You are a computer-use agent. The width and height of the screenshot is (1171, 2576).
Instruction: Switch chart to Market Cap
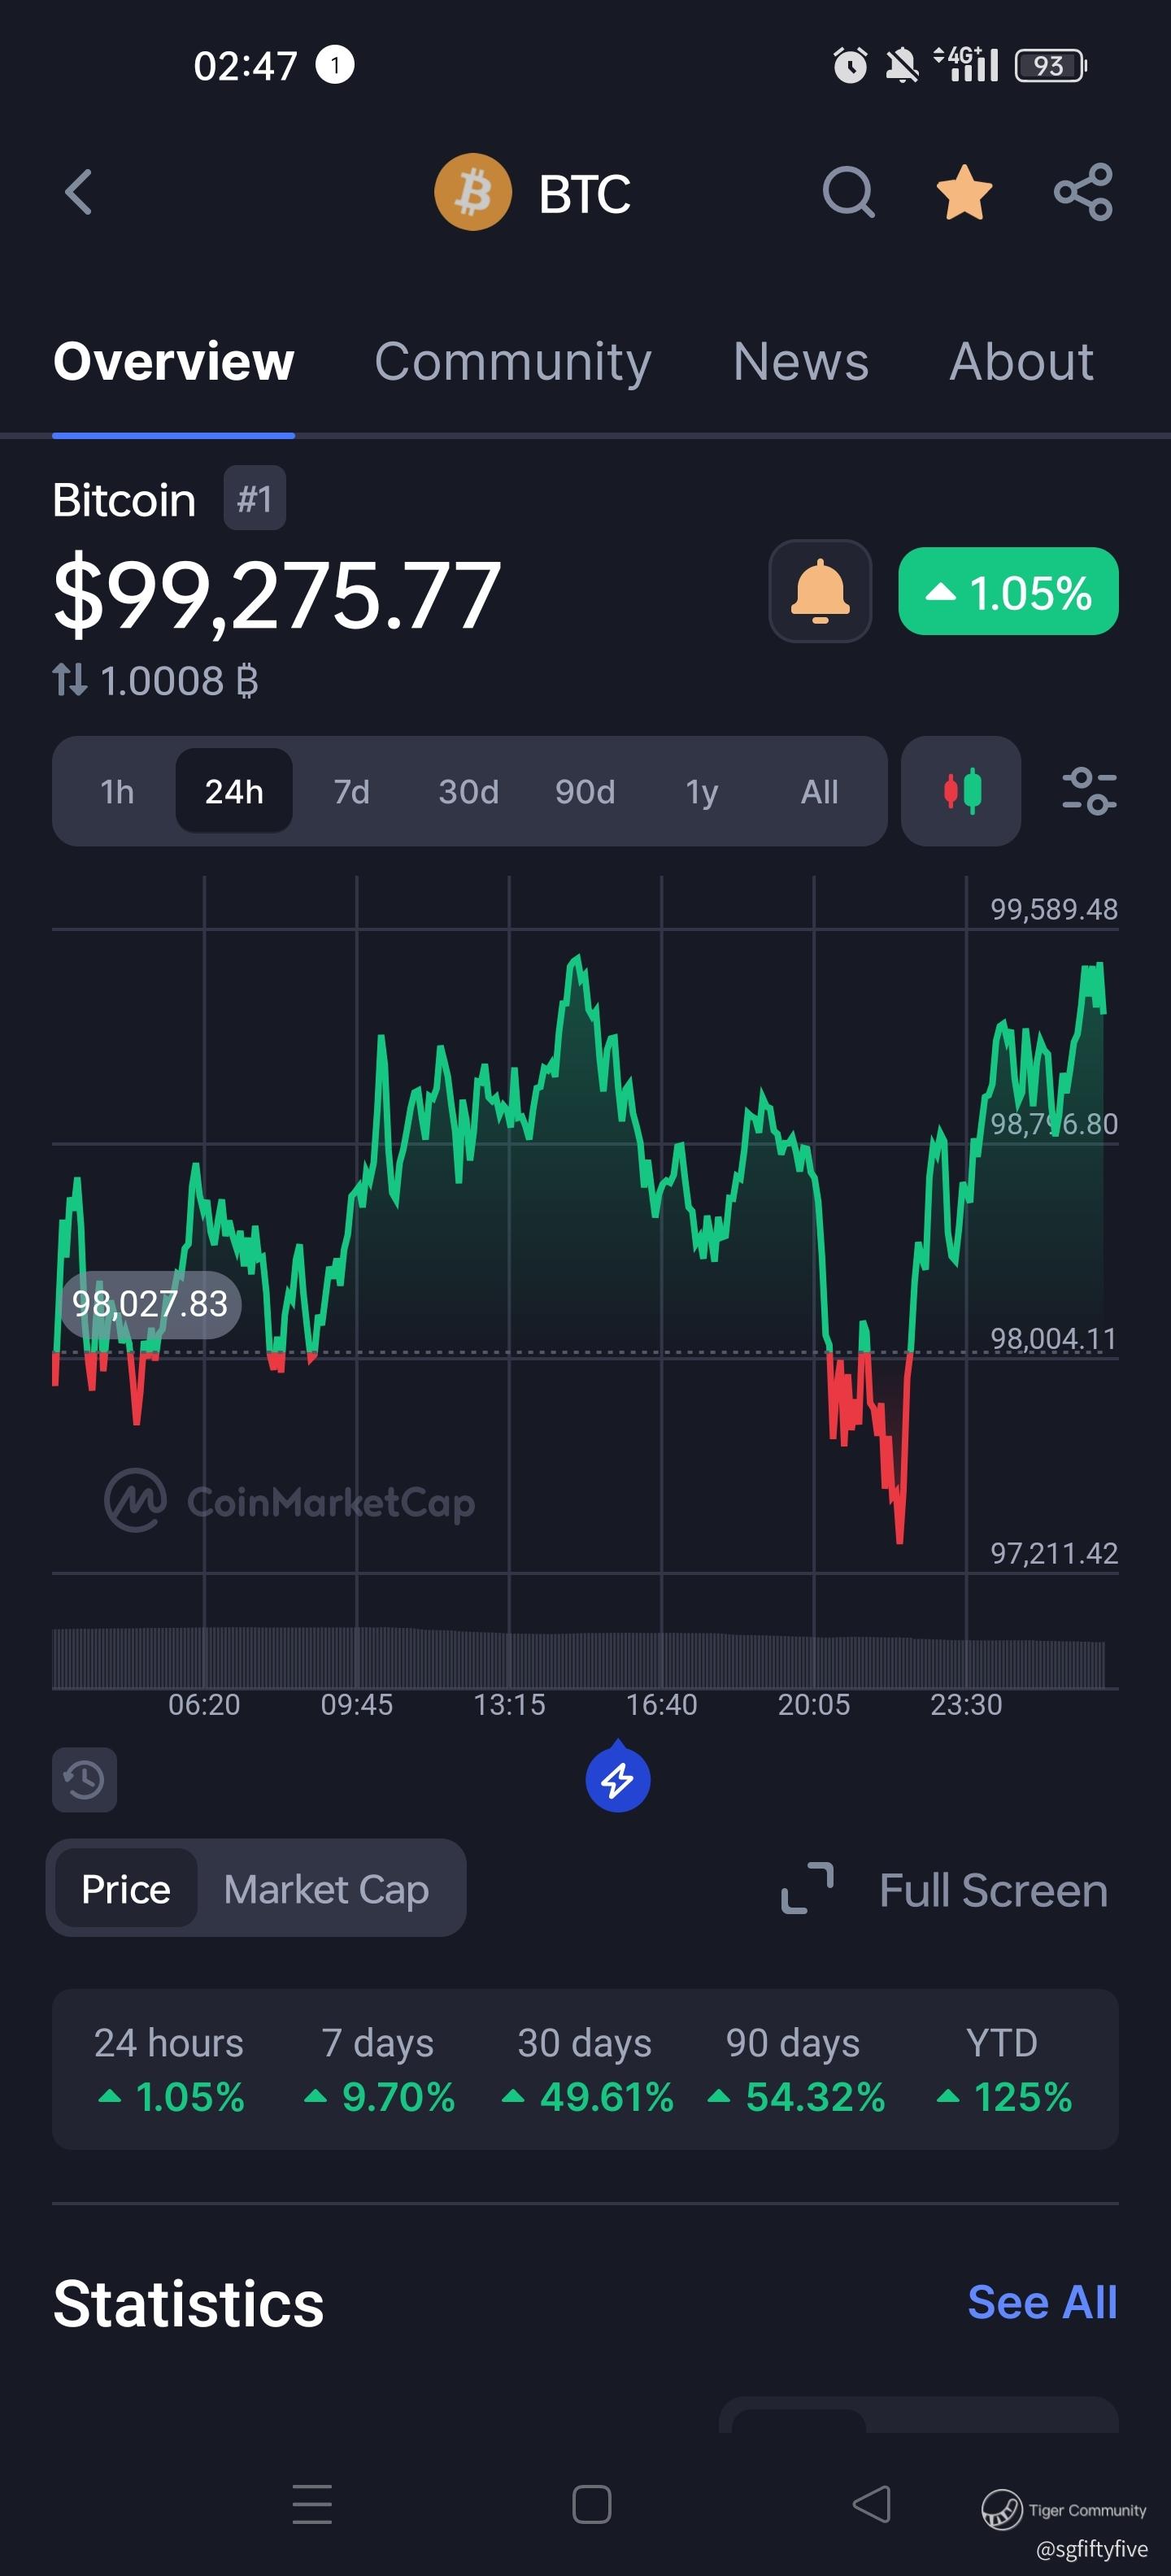(326, 1890)
